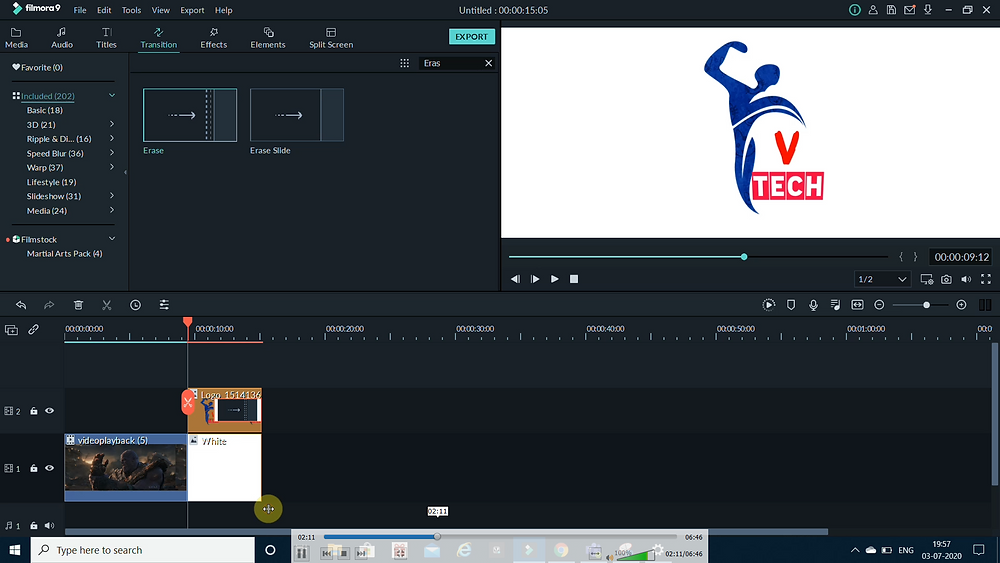Image resolution: width=1000 pixels, height=563 pixels.
Task: Take a snapshot with camera icon
Action: [946, 279]
